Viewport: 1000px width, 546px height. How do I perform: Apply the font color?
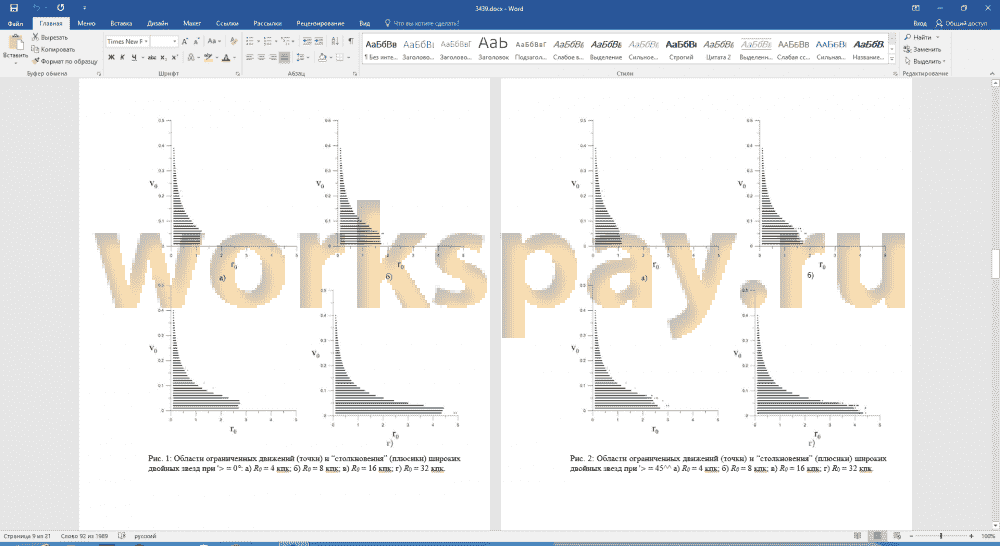click(226, 57)
